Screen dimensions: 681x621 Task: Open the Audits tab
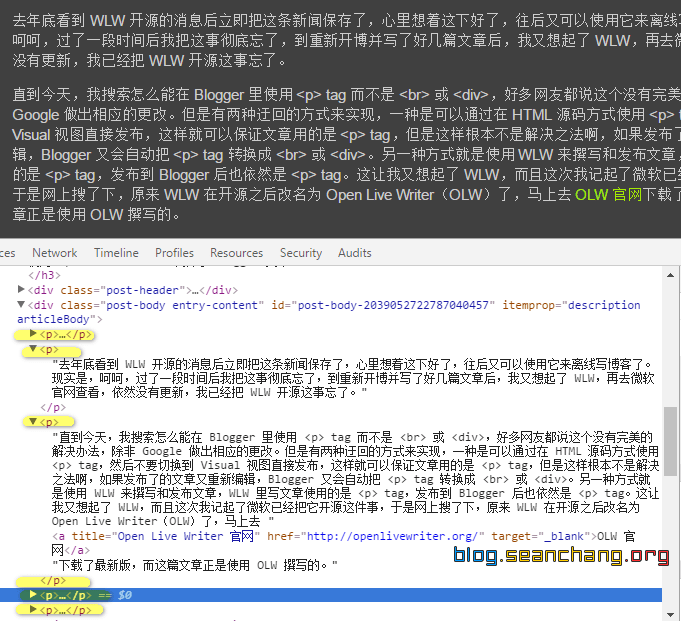(x=354, y=253)
